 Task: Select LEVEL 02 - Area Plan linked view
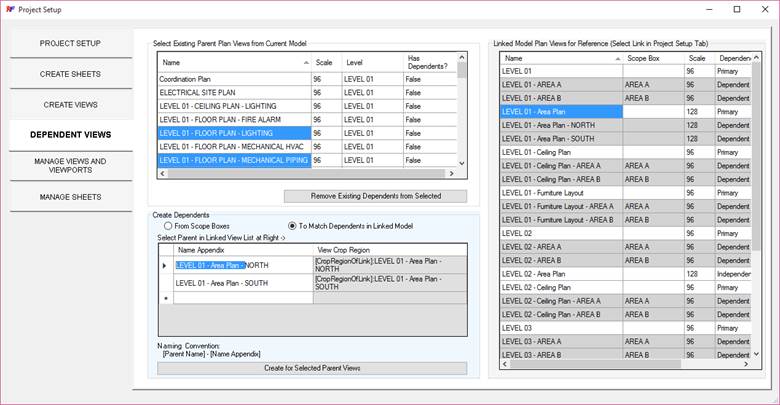[560, 273]
